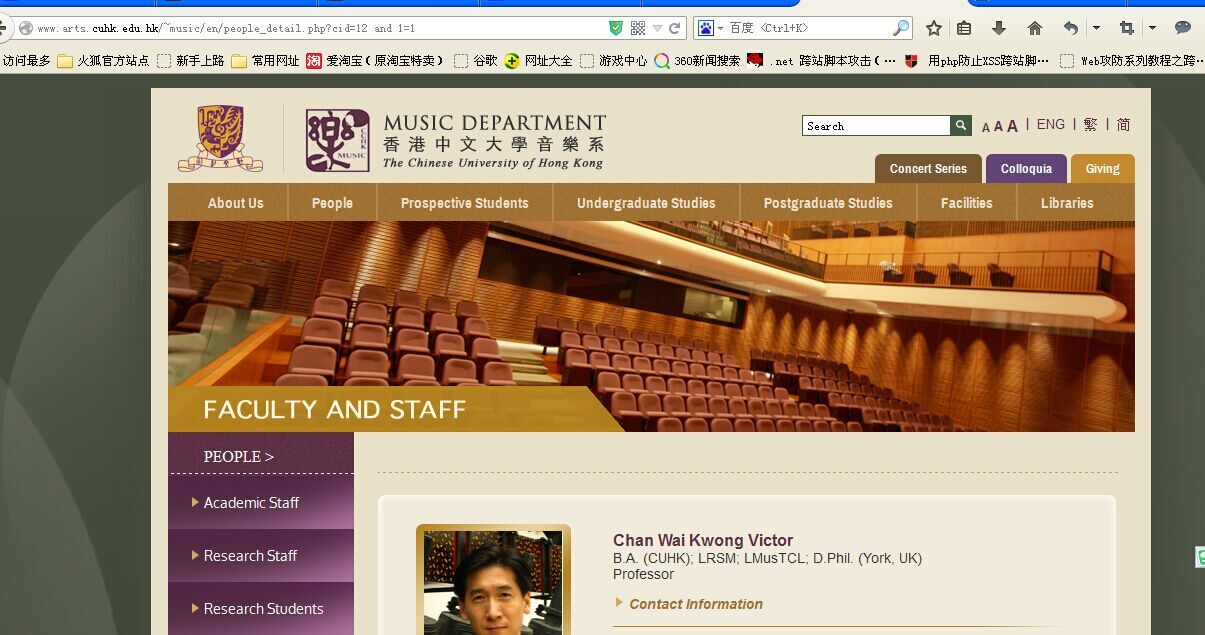The image size is (1205, 635).
Task: Click the magnifier icon in Baidu search box
Action: coord(901,28)
